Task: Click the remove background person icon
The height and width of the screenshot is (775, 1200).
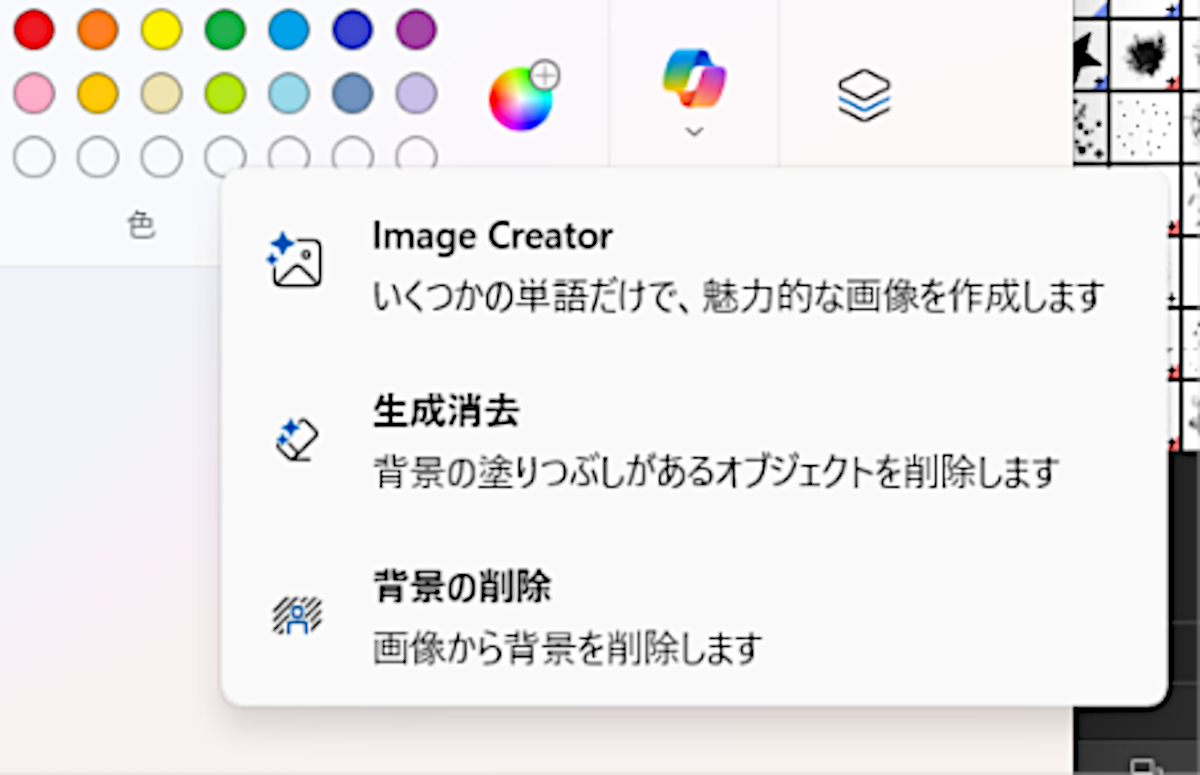Action: click(297, 615)
